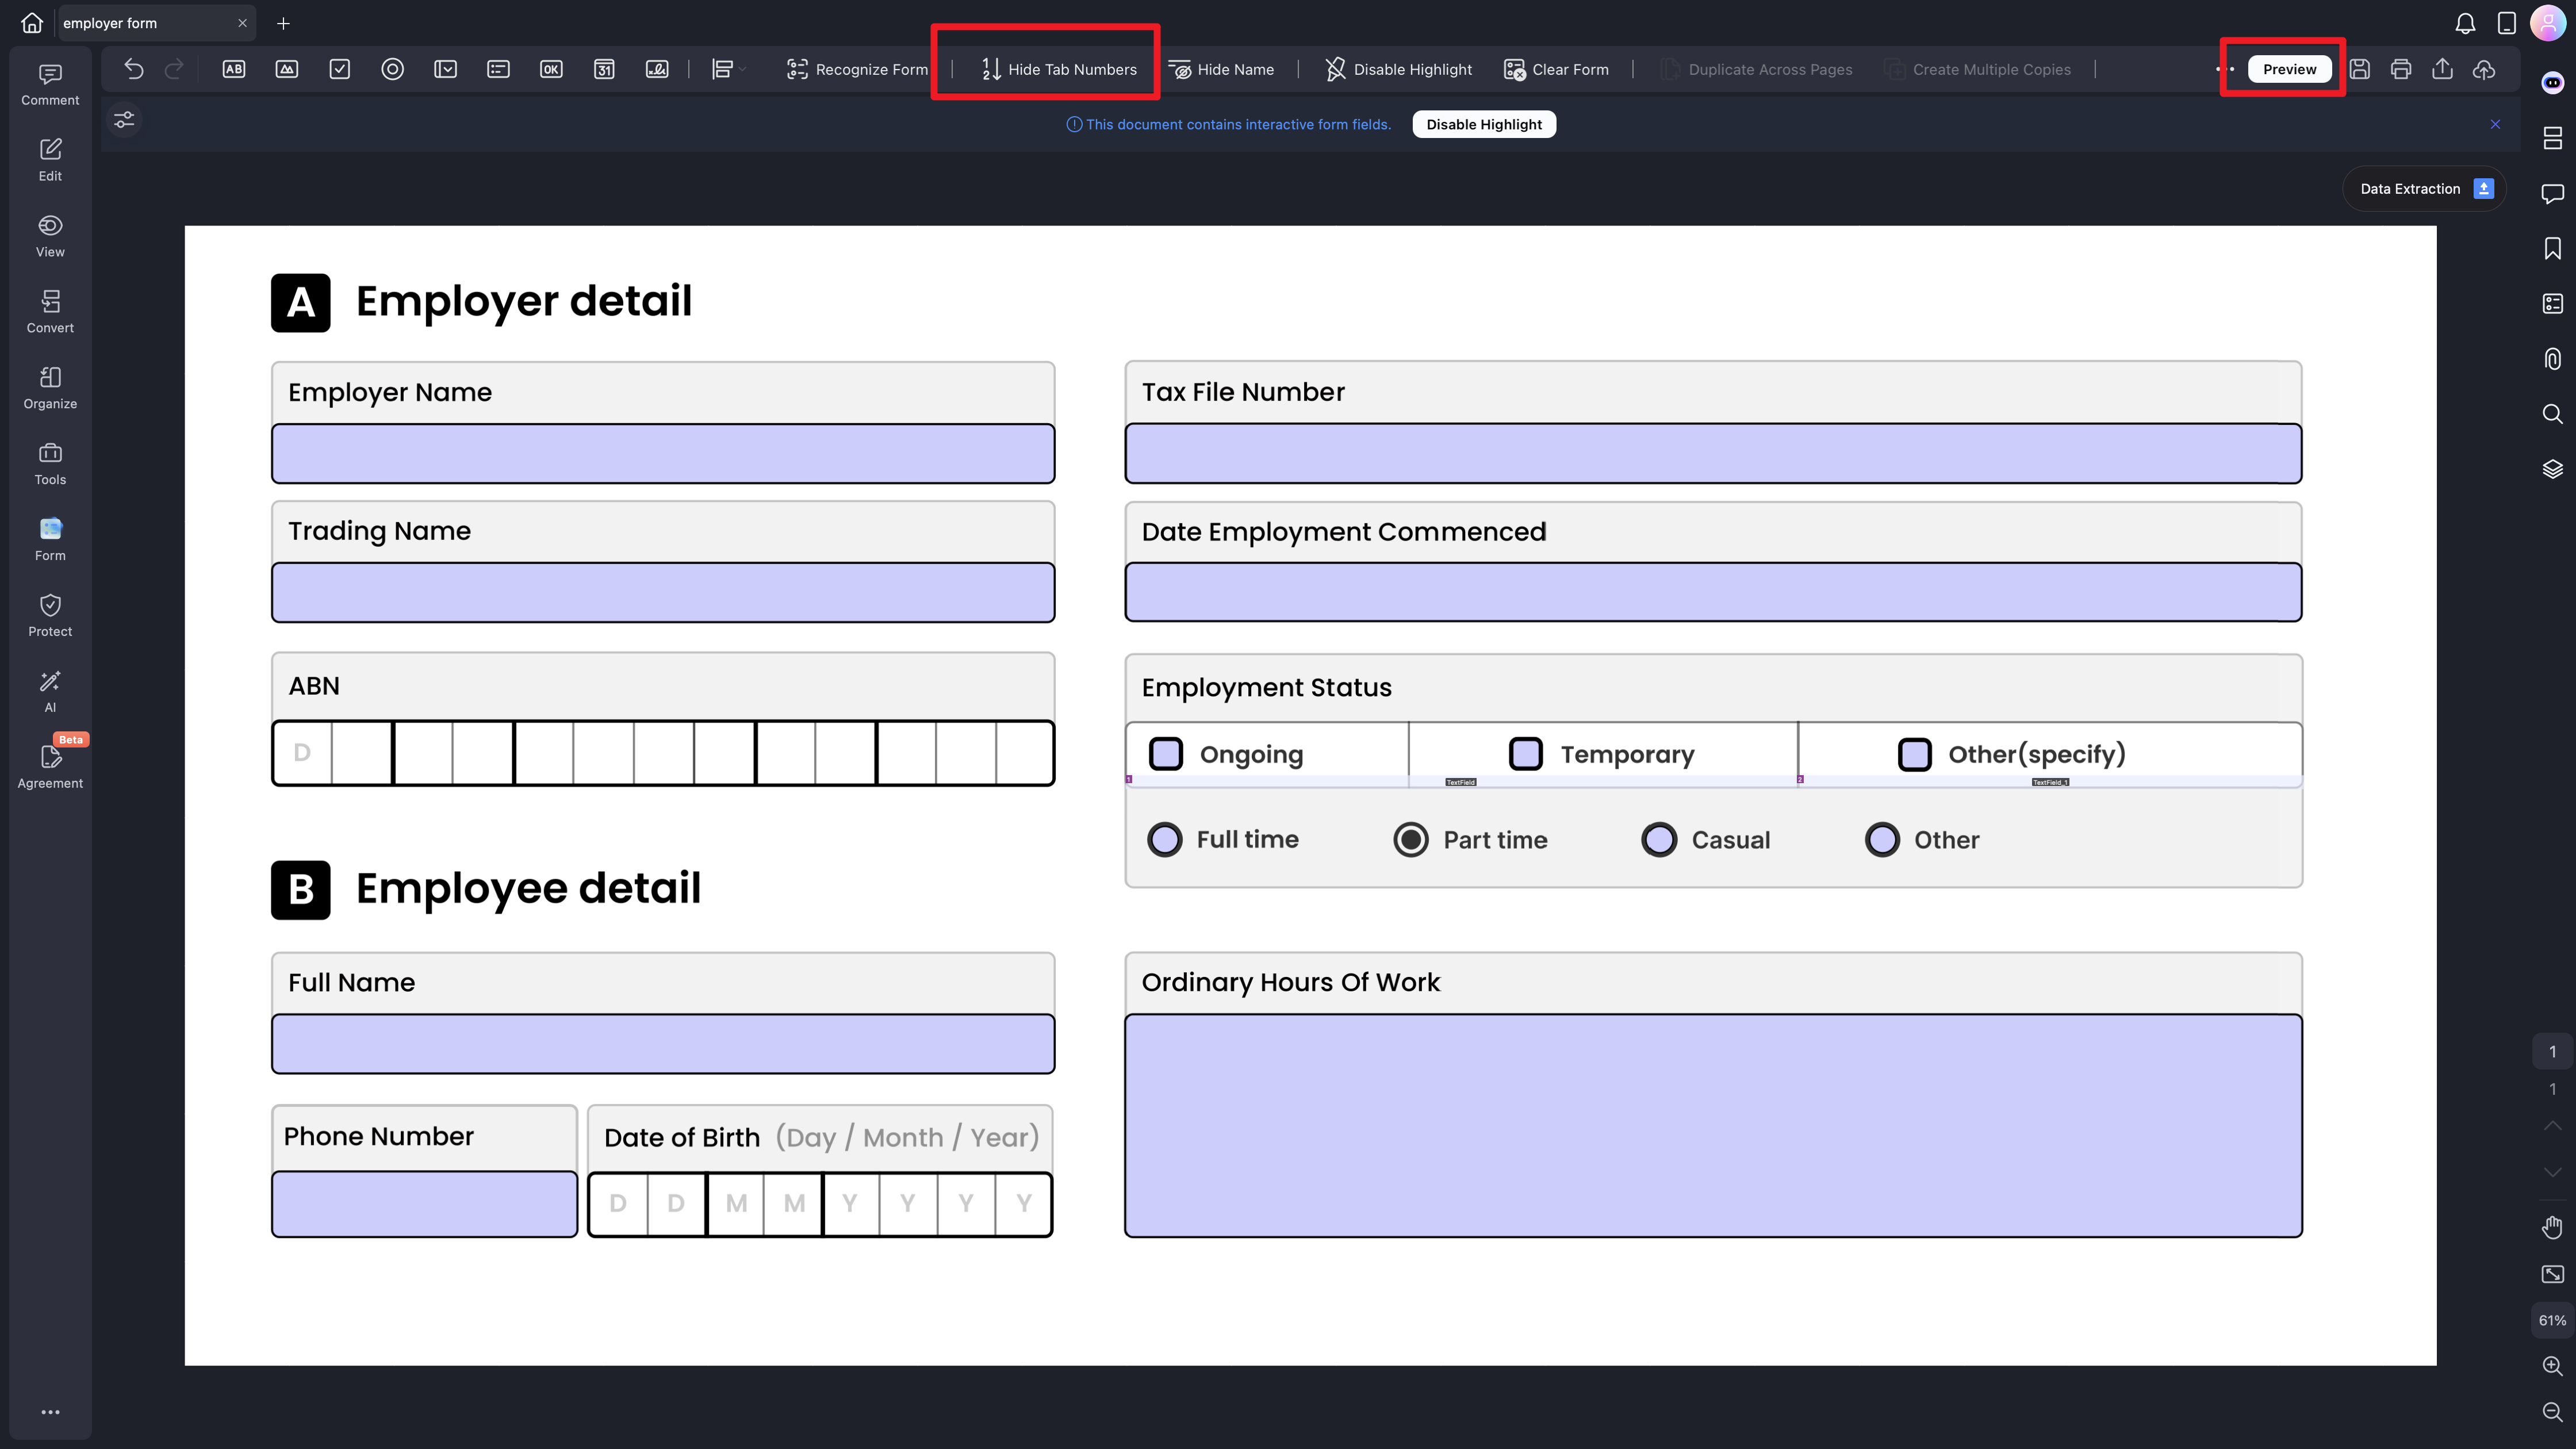
Task: Open the Comment sidebar tab
Action: 50,85
